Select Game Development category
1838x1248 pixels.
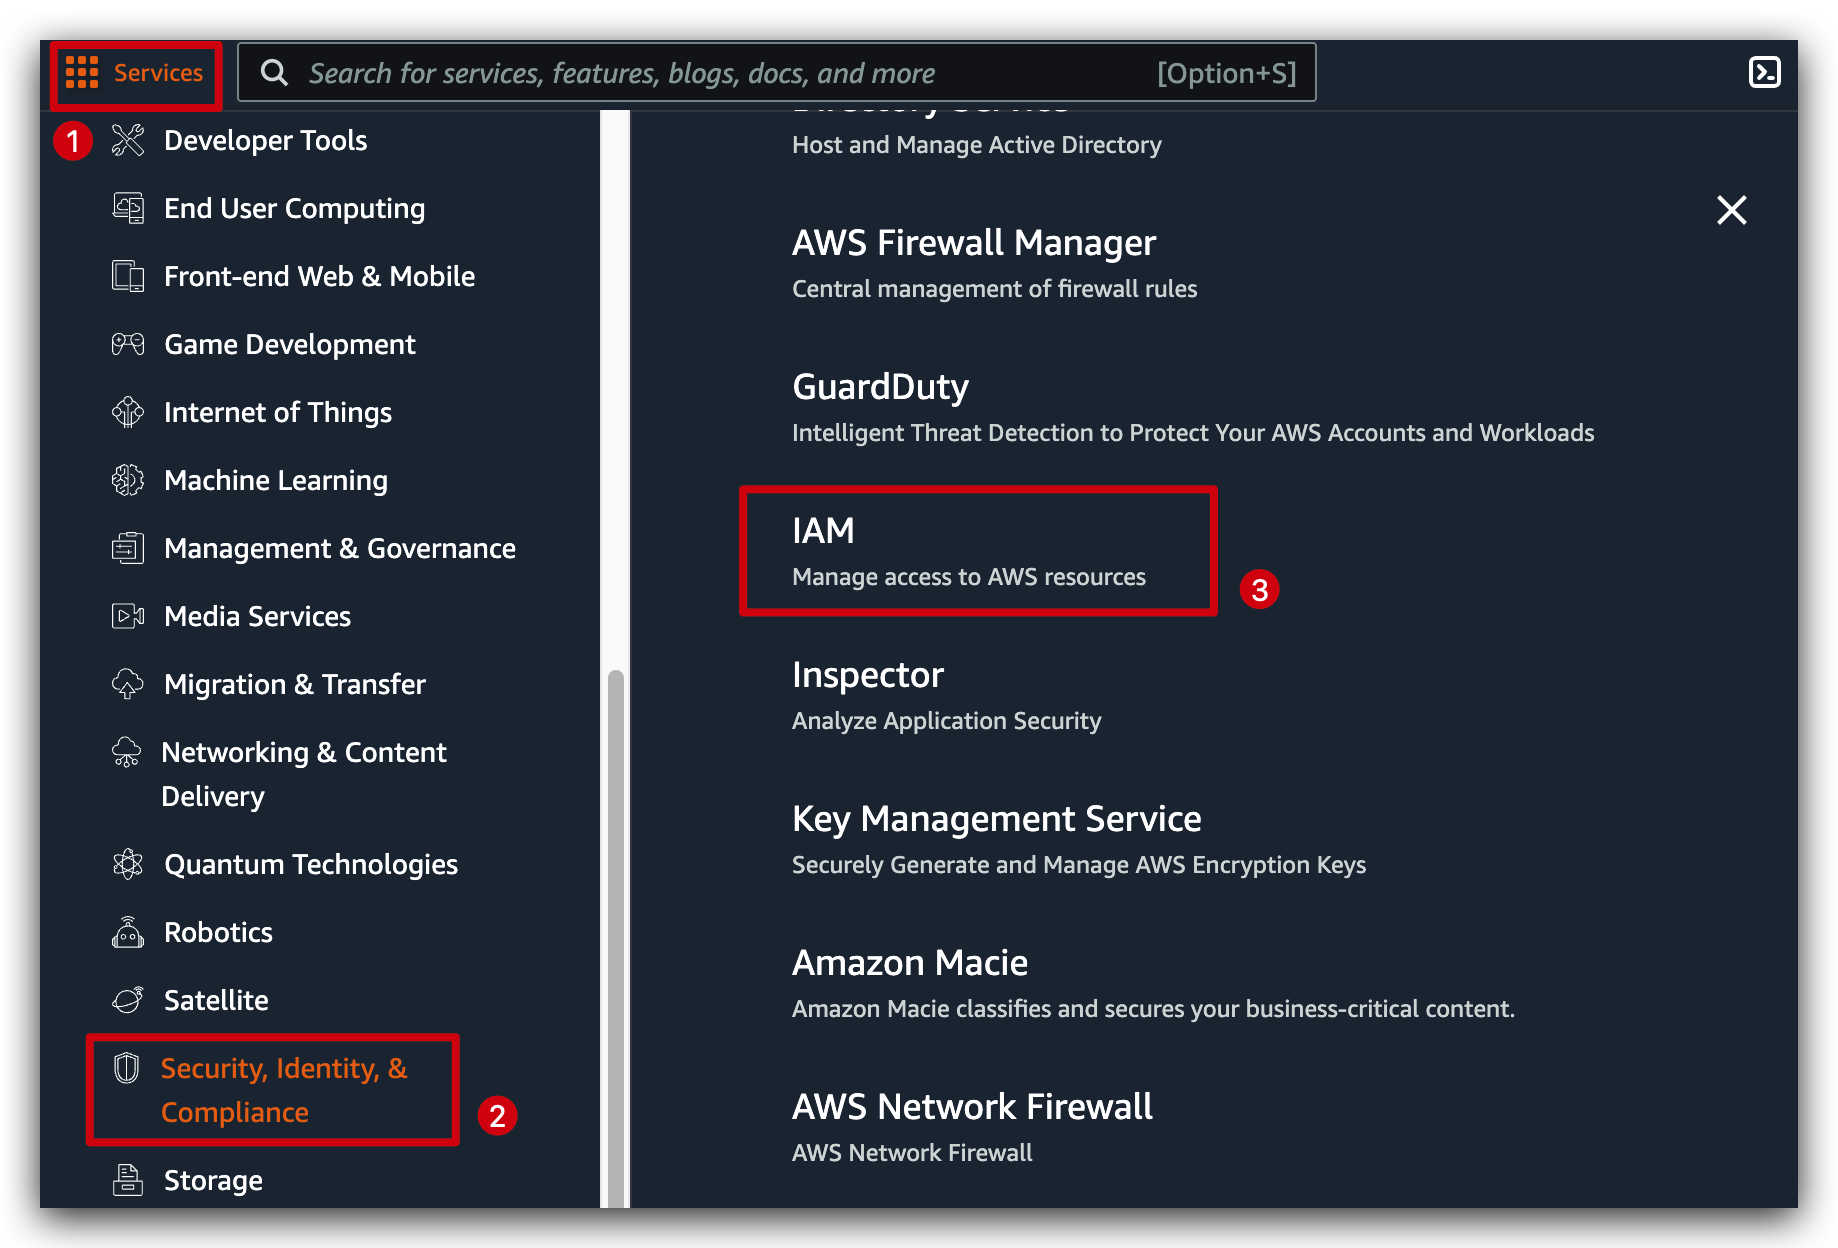290,344
